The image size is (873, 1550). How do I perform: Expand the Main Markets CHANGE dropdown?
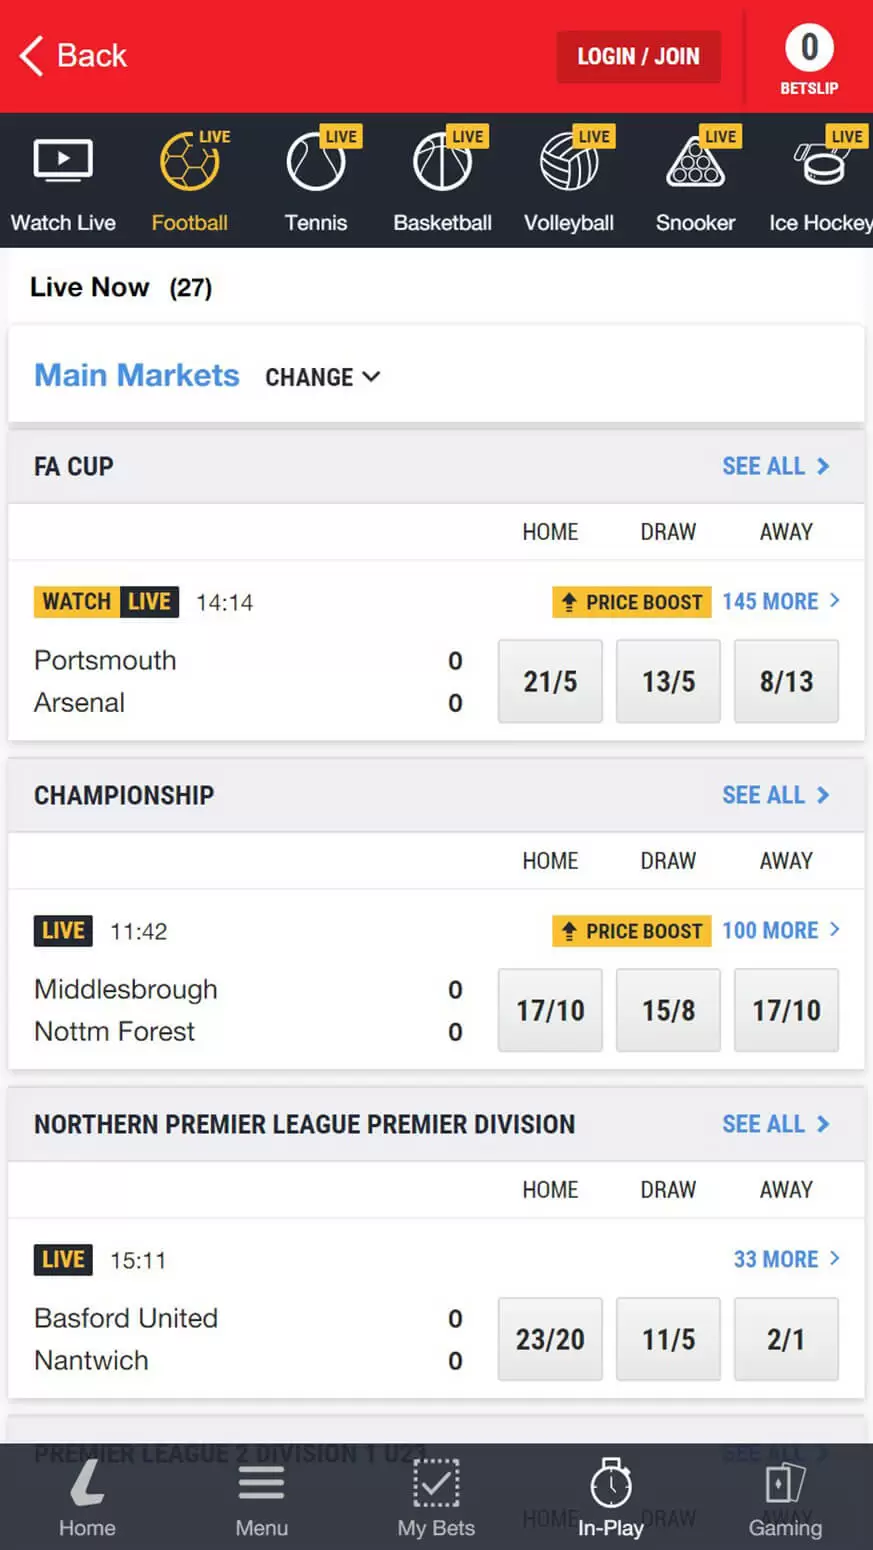[322, 377]
